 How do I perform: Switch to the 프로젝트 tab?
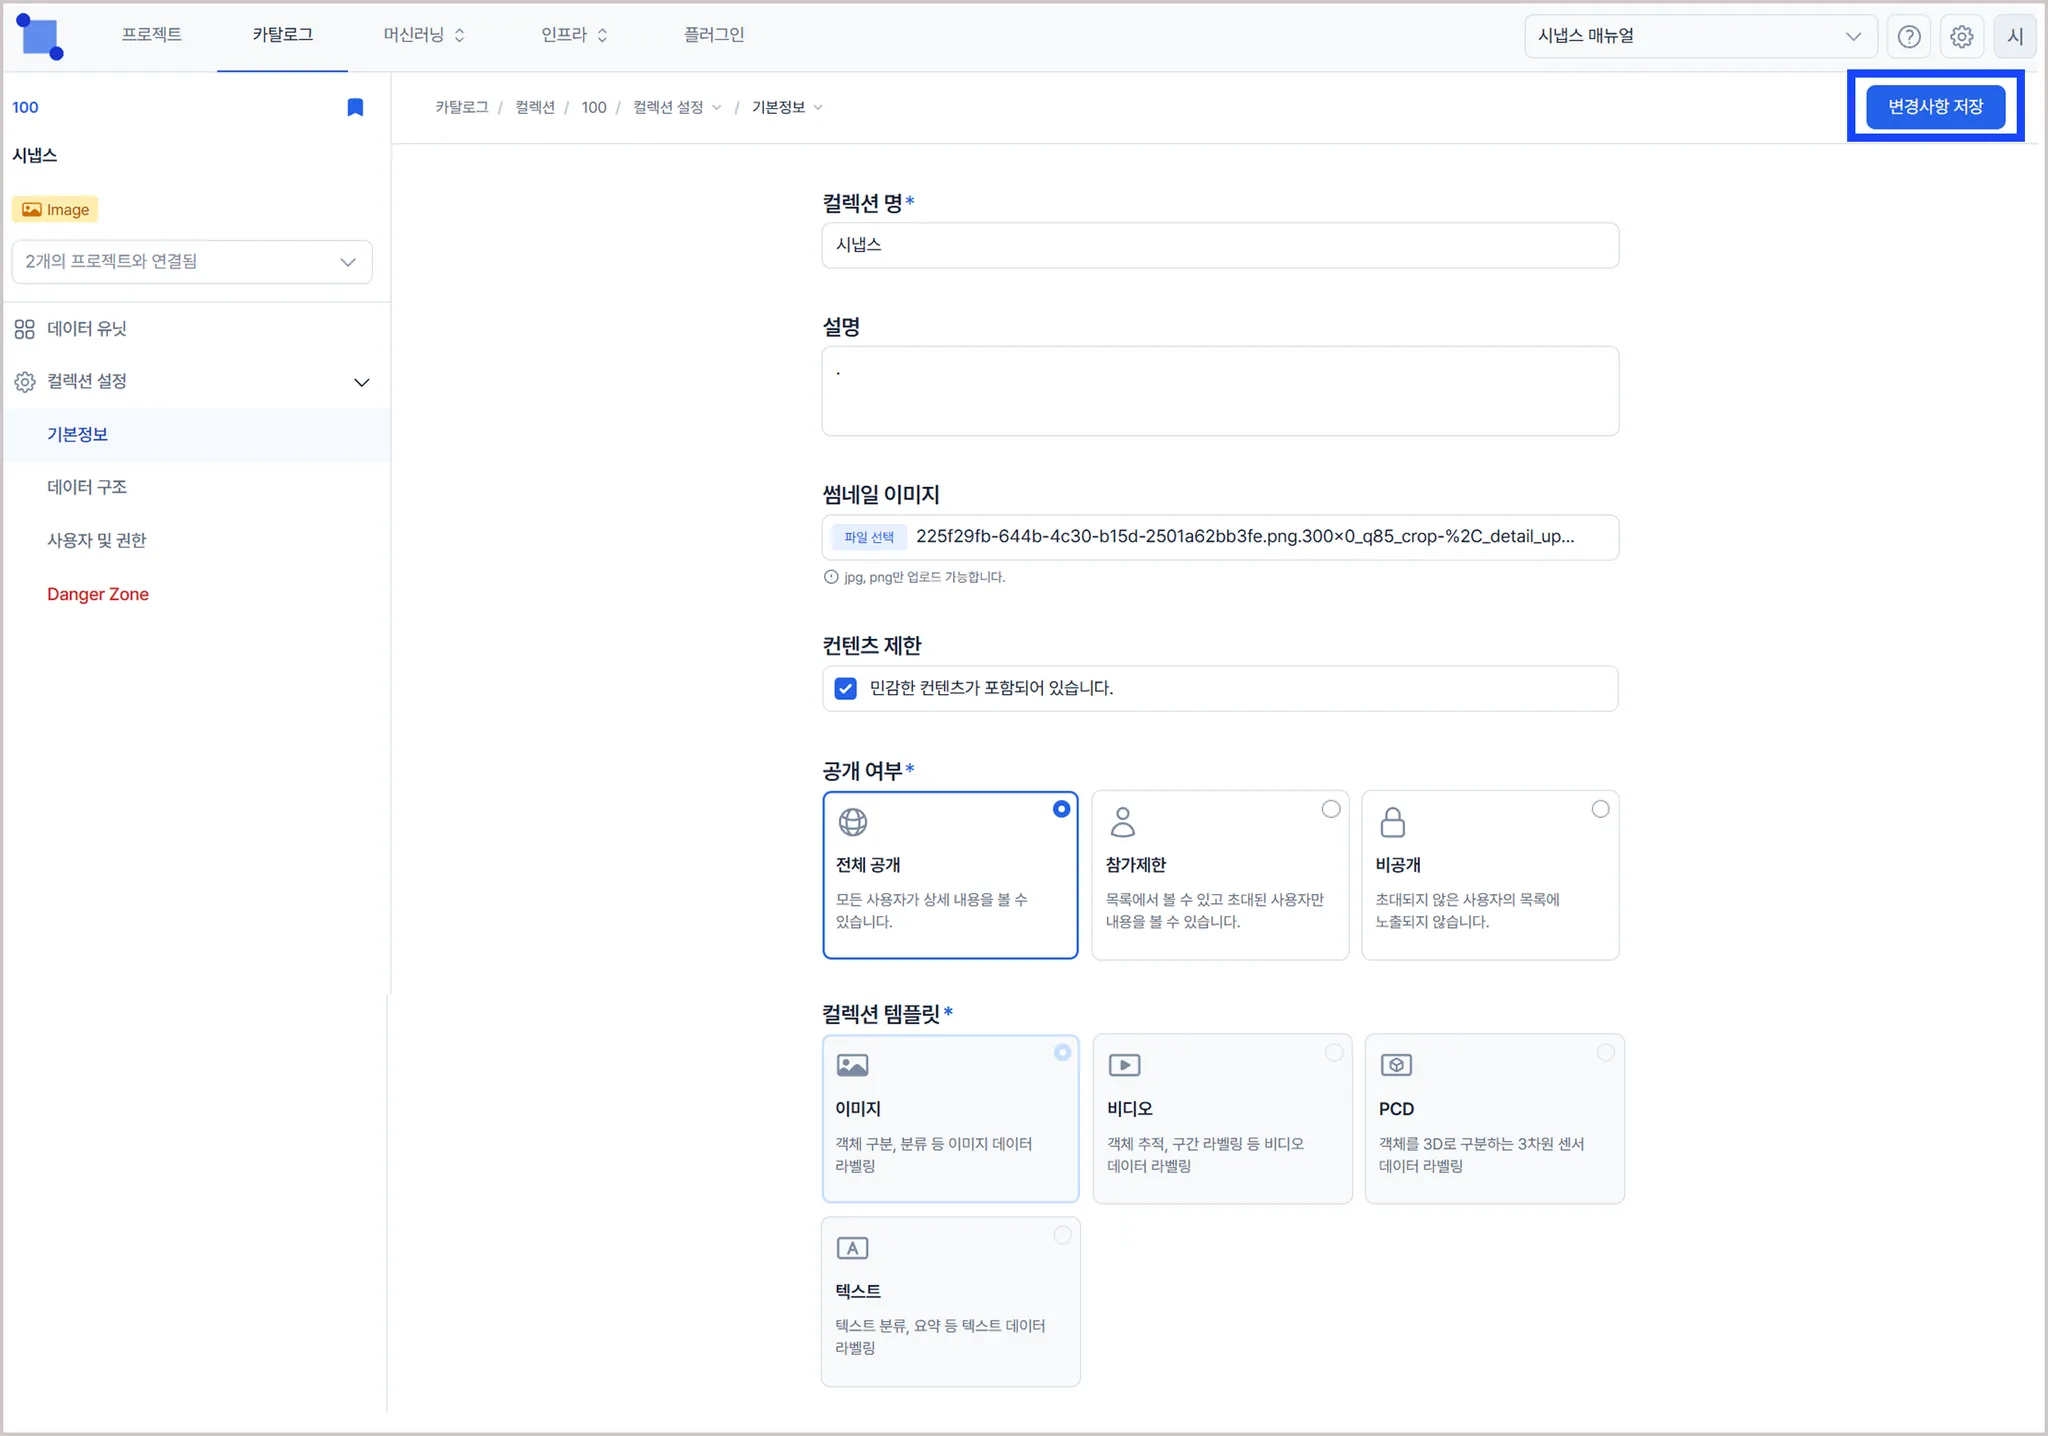pyautogui.click(x=152, y=35)
